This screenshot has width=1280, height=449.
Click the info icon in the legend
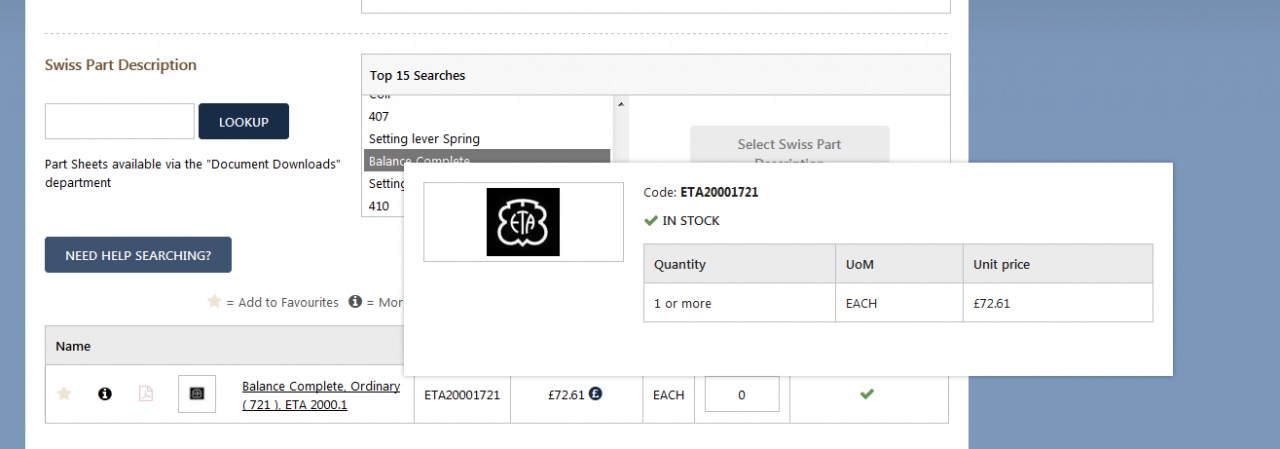point(355,302)
